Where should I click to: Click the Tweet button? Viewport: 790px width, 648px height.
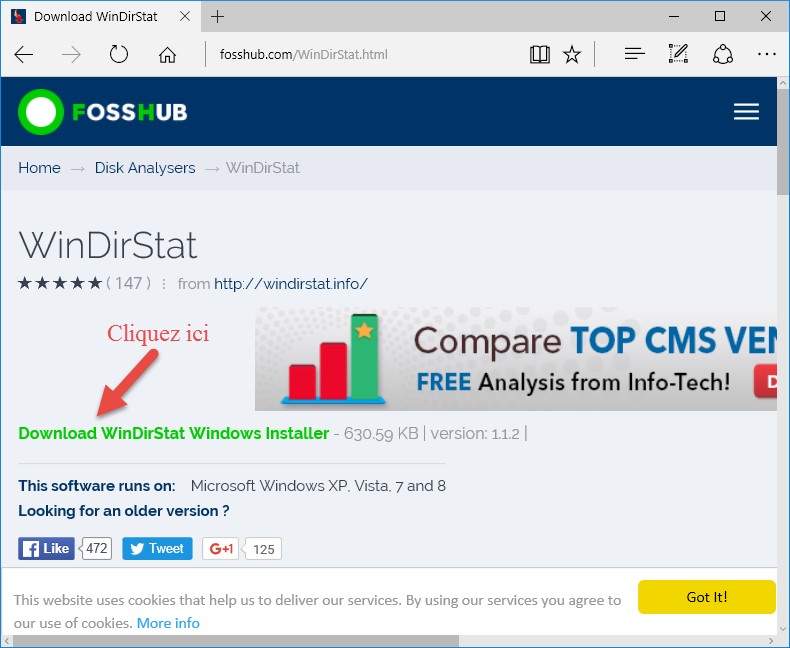point(157,548)
